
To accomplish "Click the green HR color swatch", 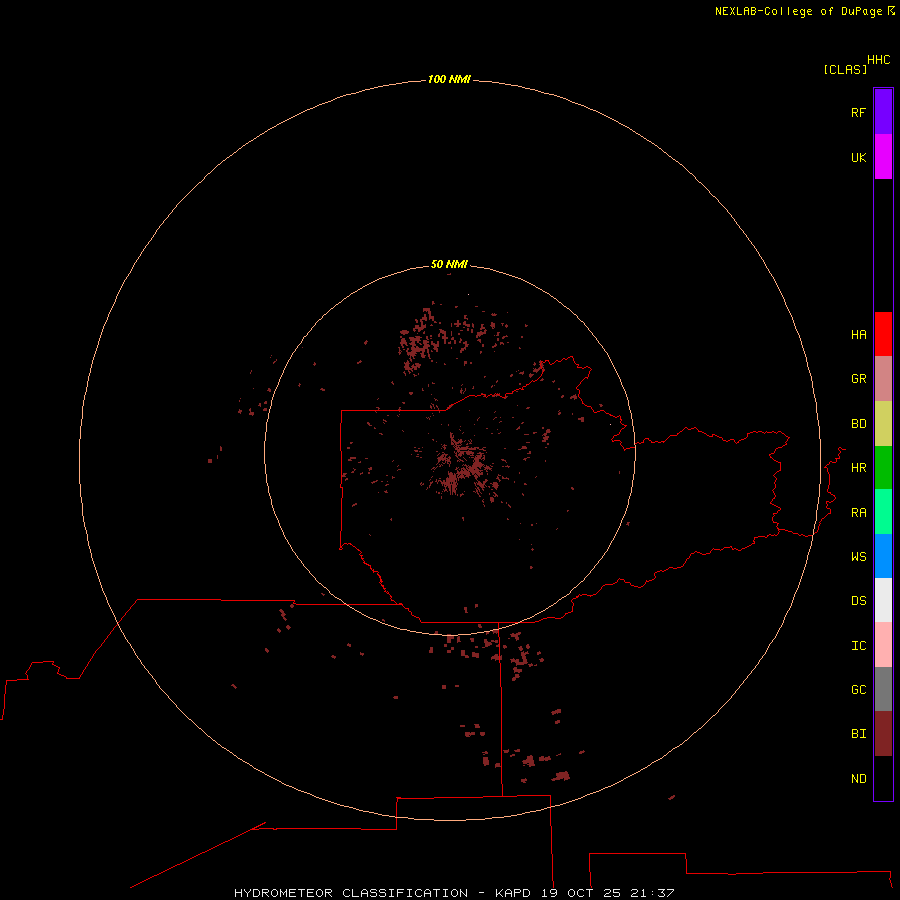I will coord(883,468).
